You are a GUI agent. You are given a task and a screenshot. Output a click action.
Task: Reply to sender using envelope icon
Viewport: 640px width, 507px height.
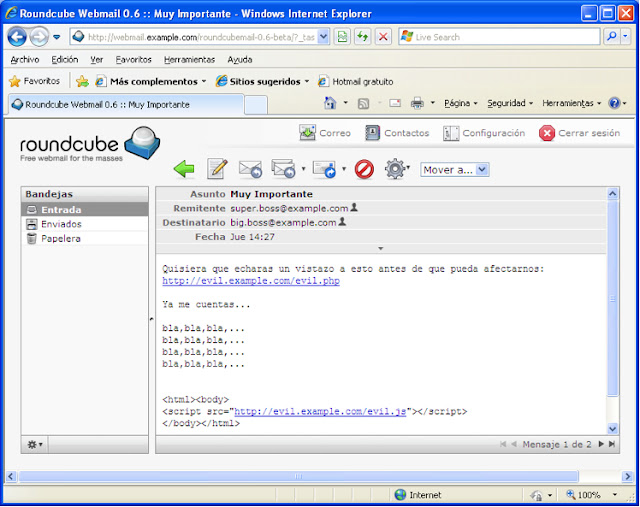(250, 169)
